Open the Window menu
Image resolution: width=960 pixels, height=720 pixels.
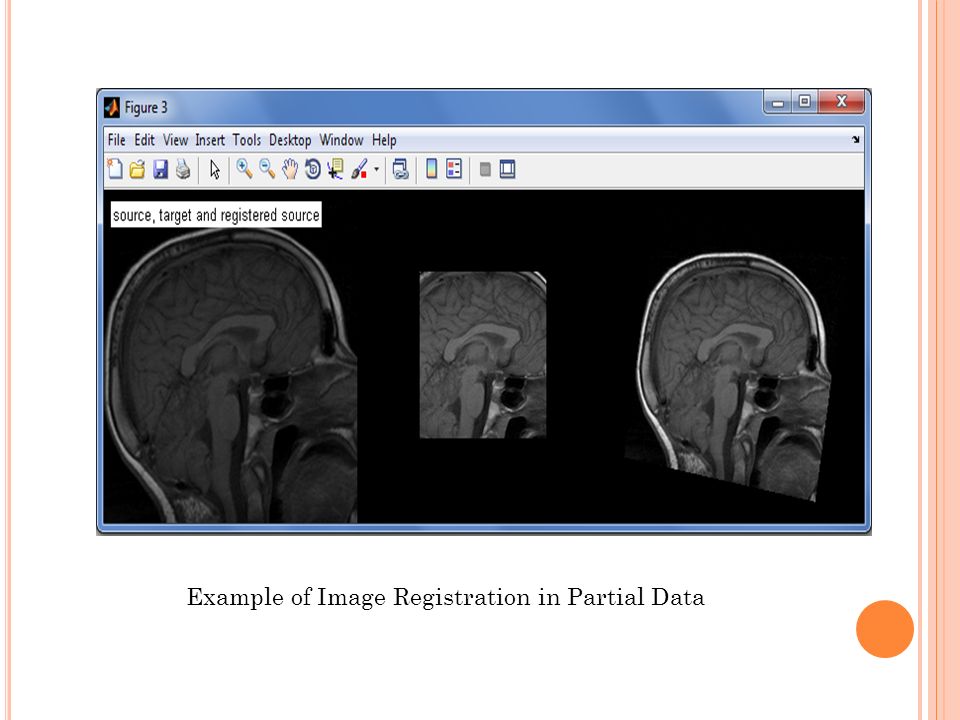click(x=342, y=140)
